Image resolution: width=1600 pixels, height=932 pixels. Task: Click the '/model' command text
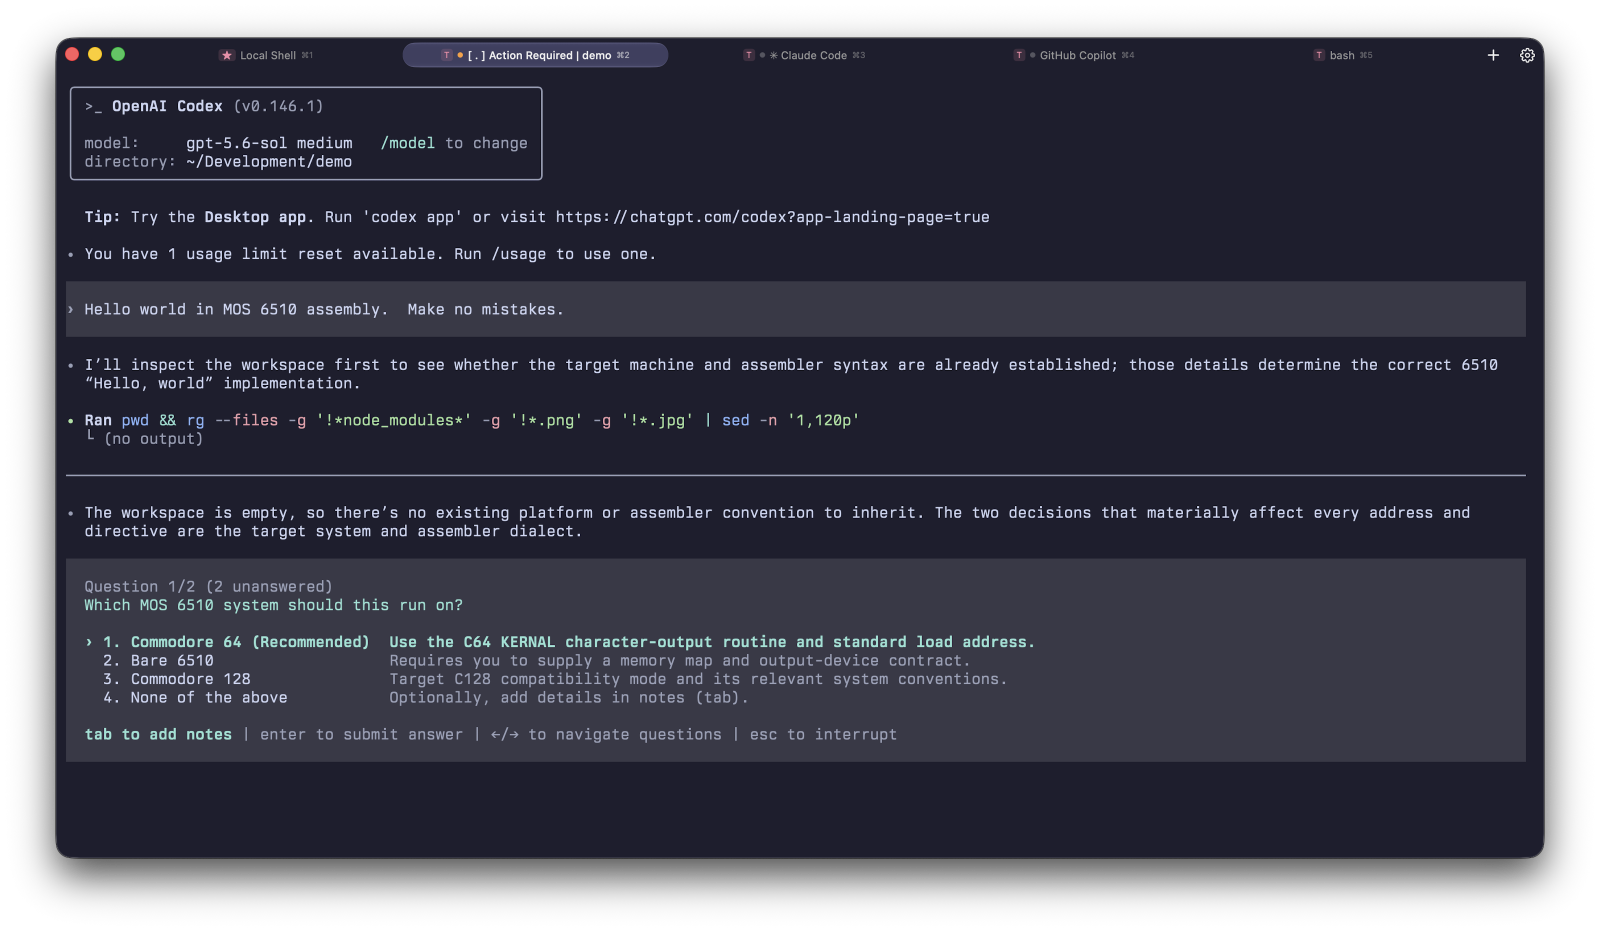(x=408, y=143)
